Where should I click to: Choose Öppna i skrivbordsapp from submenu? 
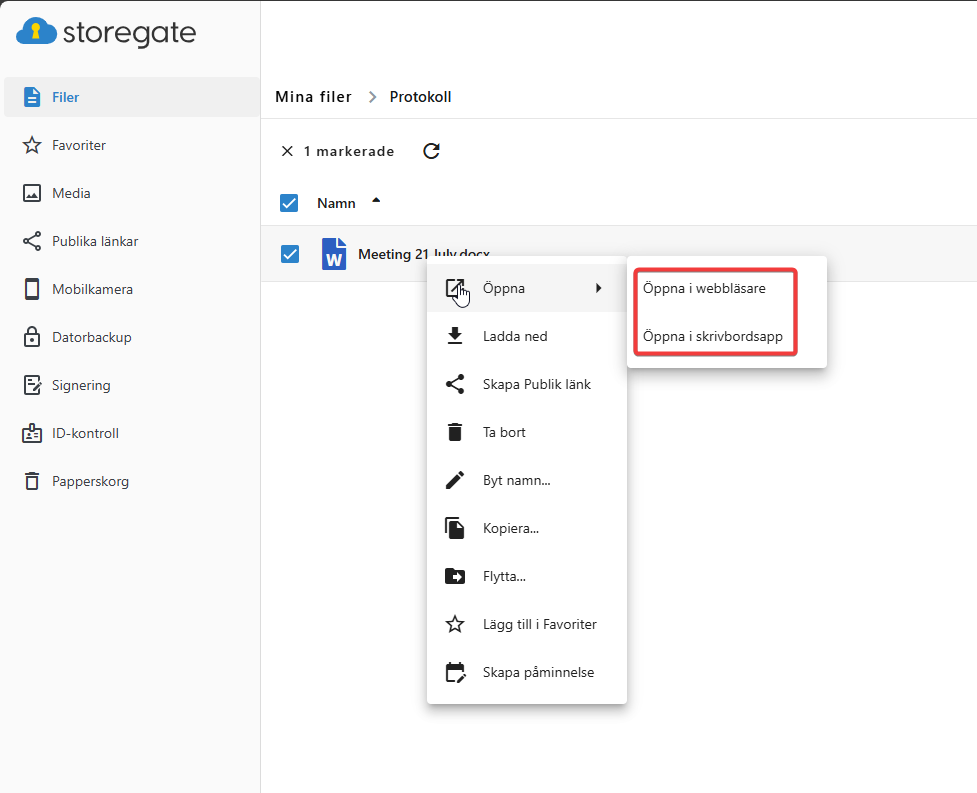[x=712, y=336]
